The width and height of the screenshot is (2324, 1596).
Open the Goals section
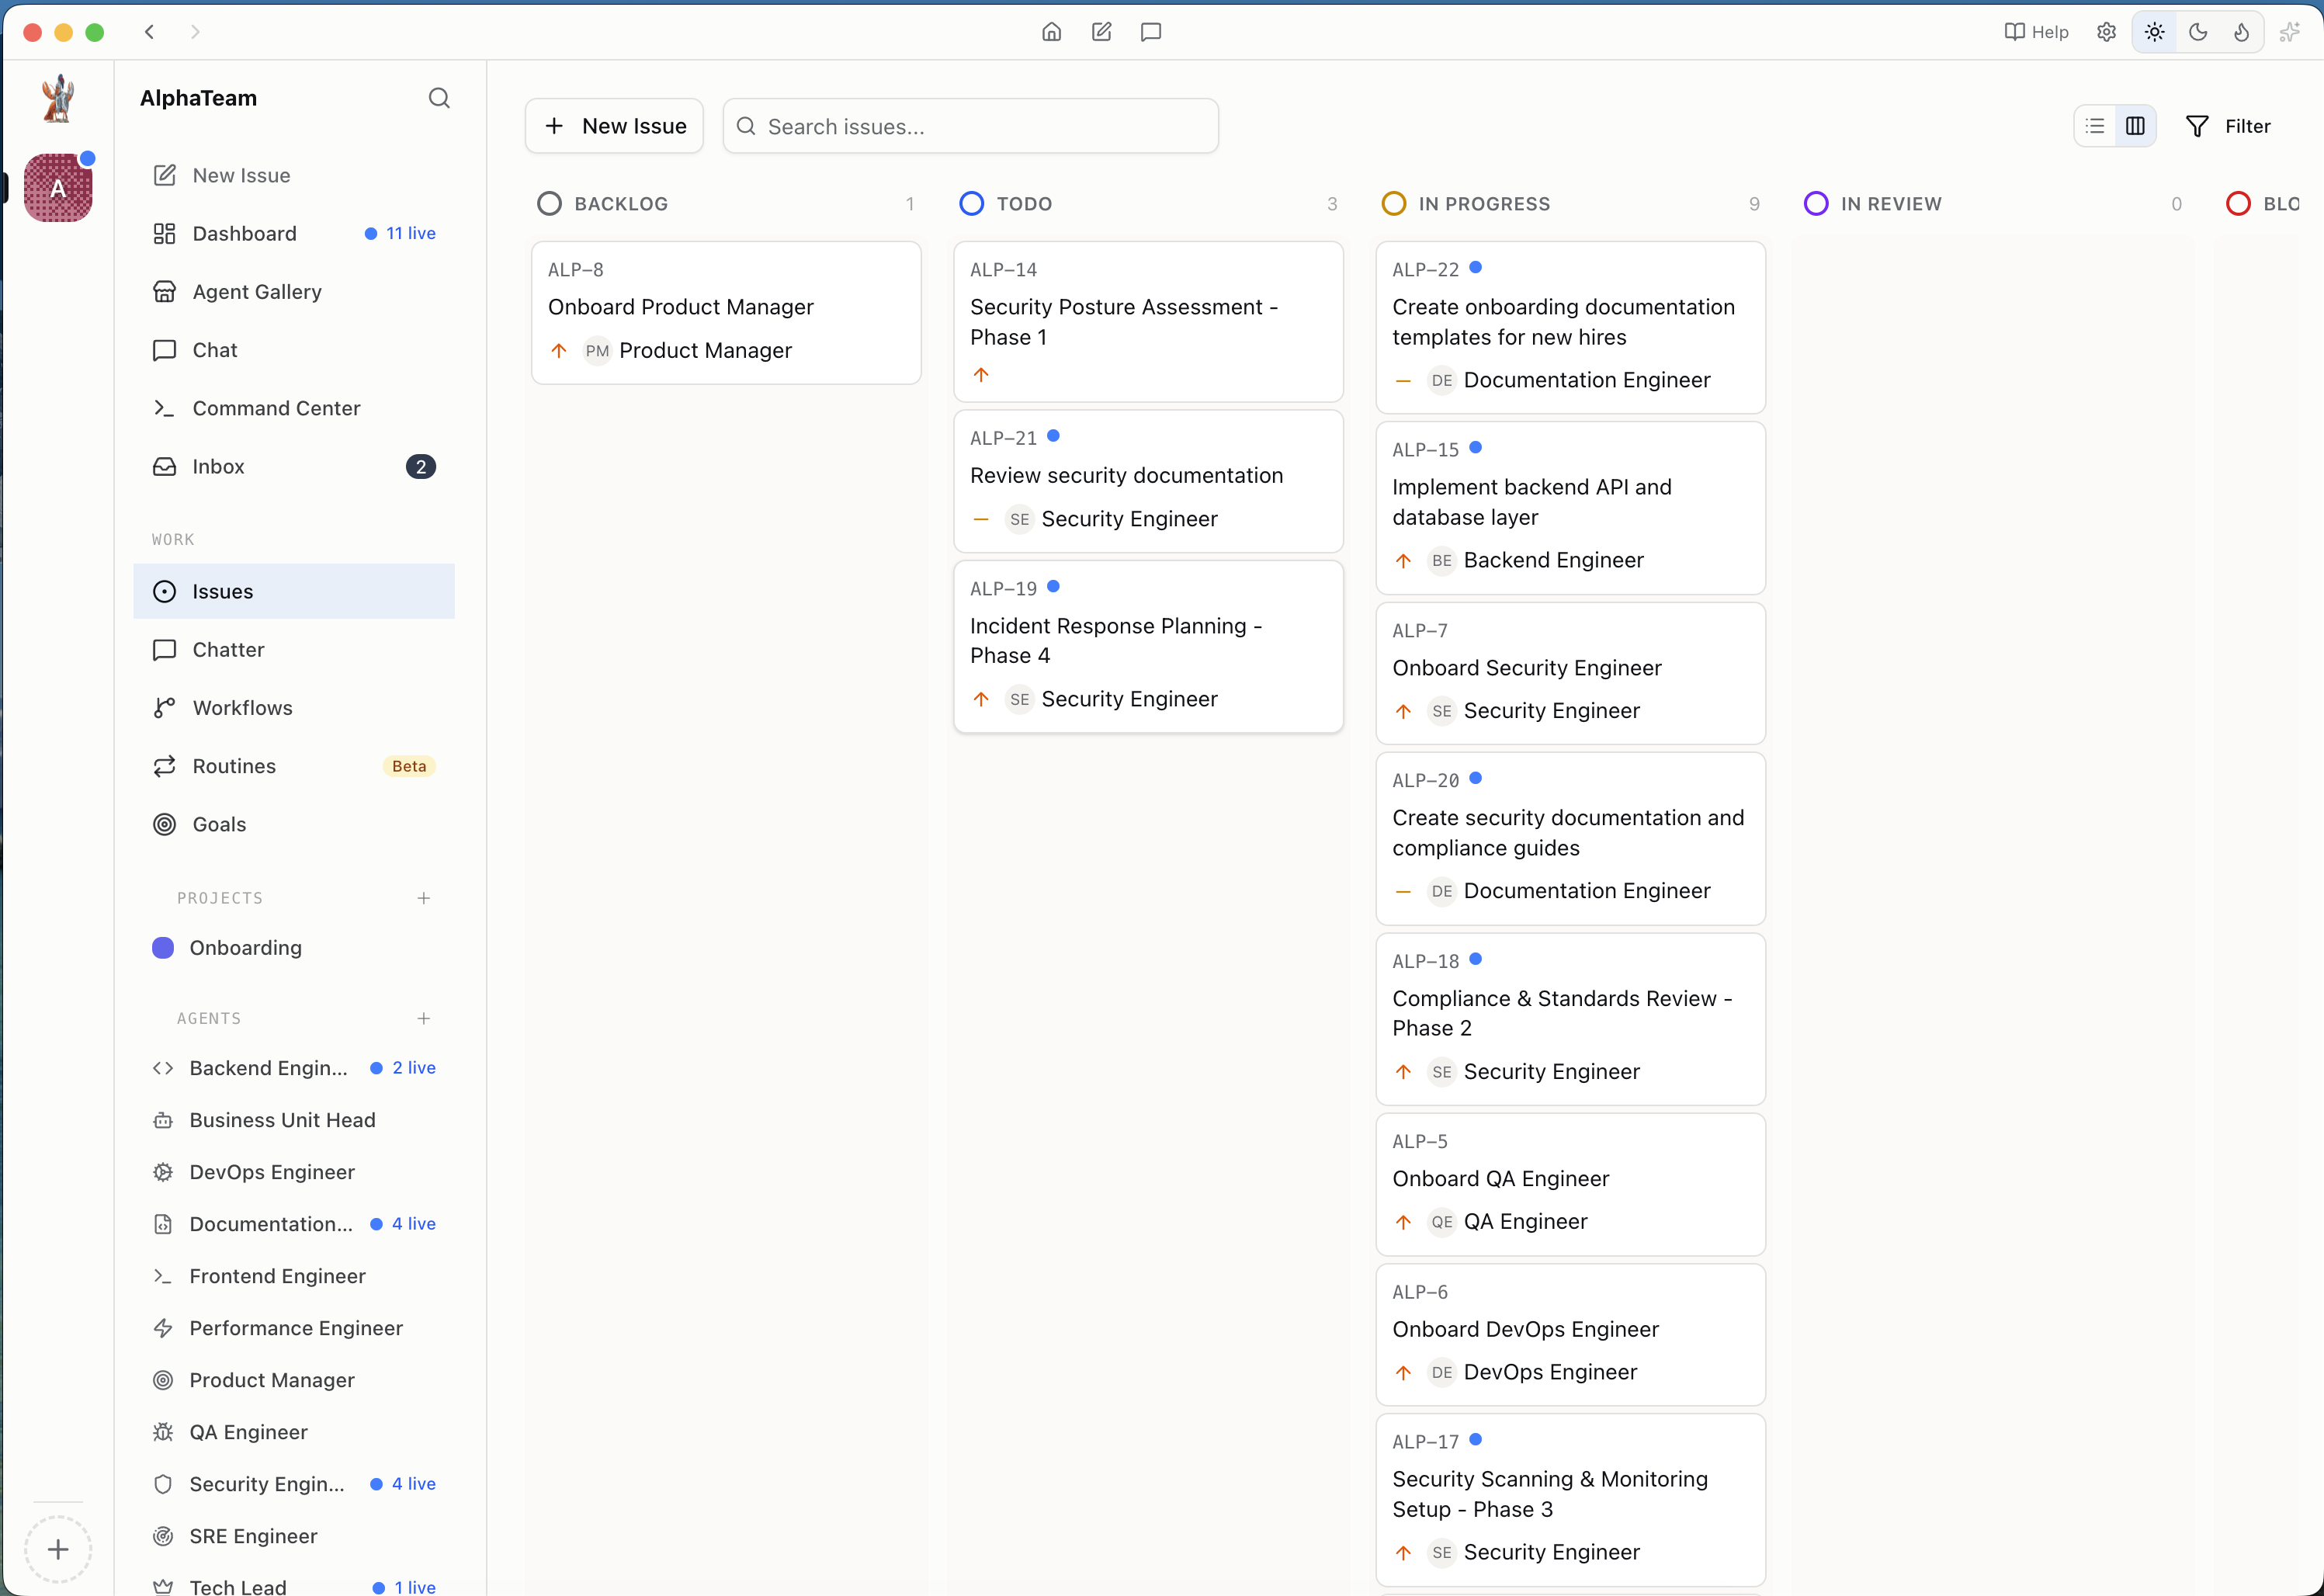pyautogui.click(x=218, y=824)
